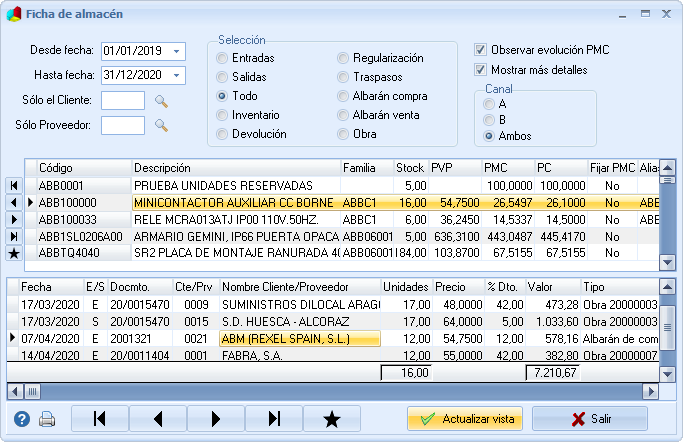Go to next record in bottom navigation bar

(216, 419)
